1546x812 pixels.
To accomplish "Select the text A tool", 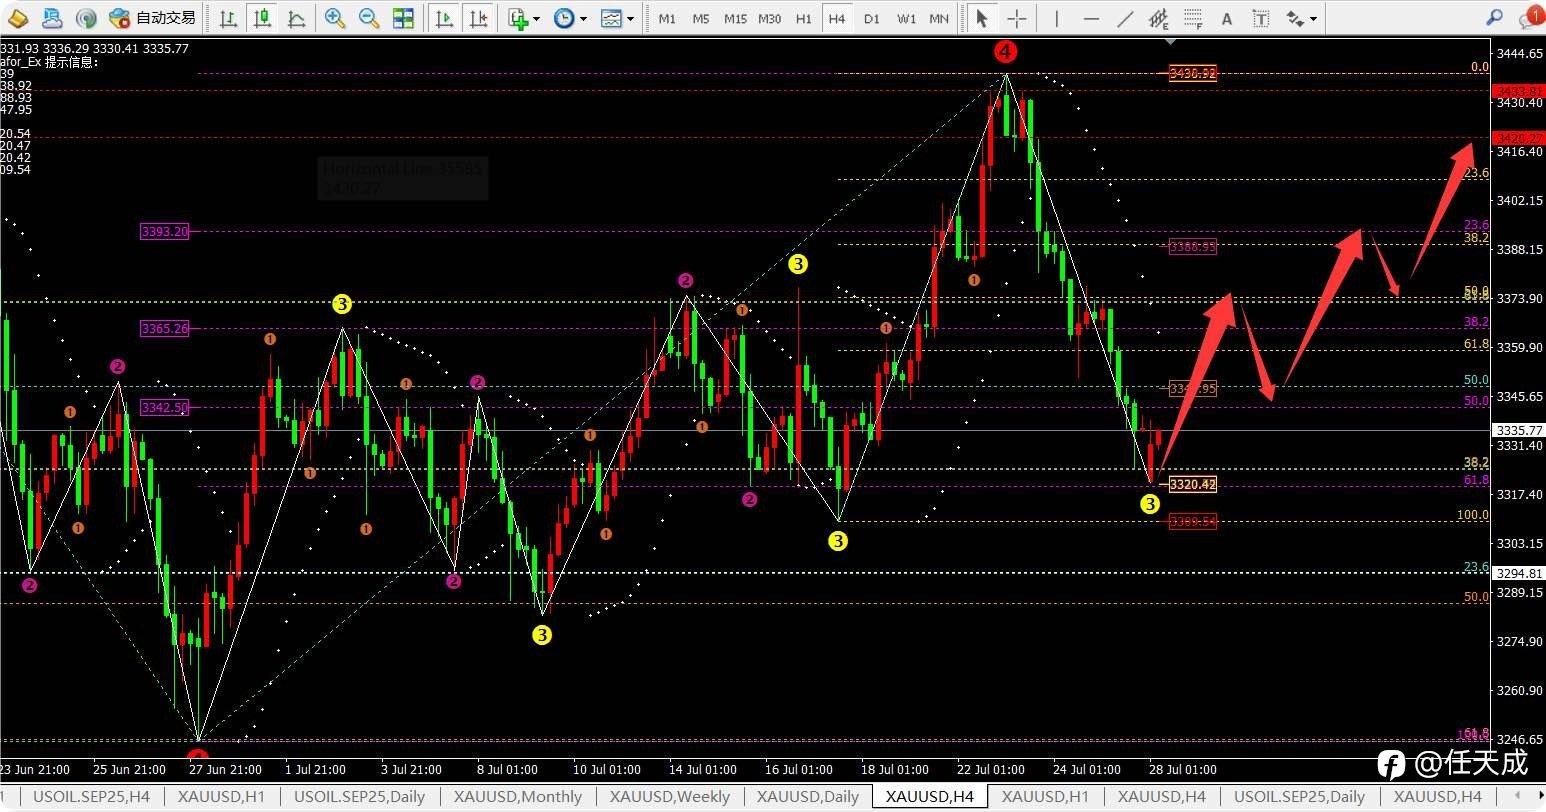I will 1227,18.
